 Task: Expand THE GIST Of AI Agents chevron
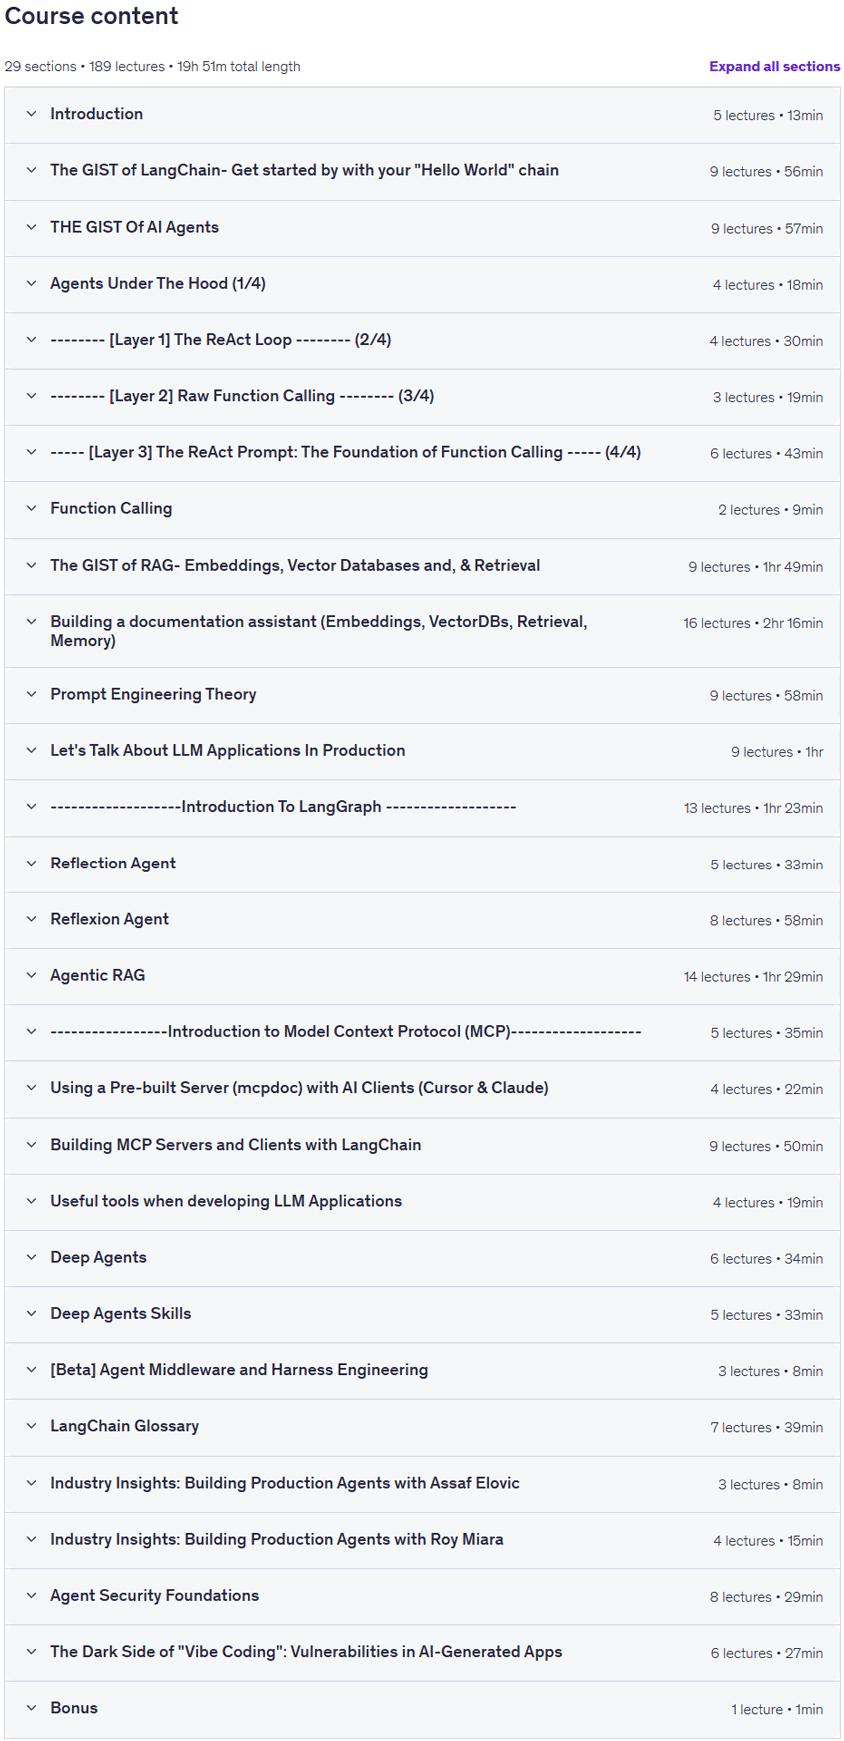pos(31,227)
